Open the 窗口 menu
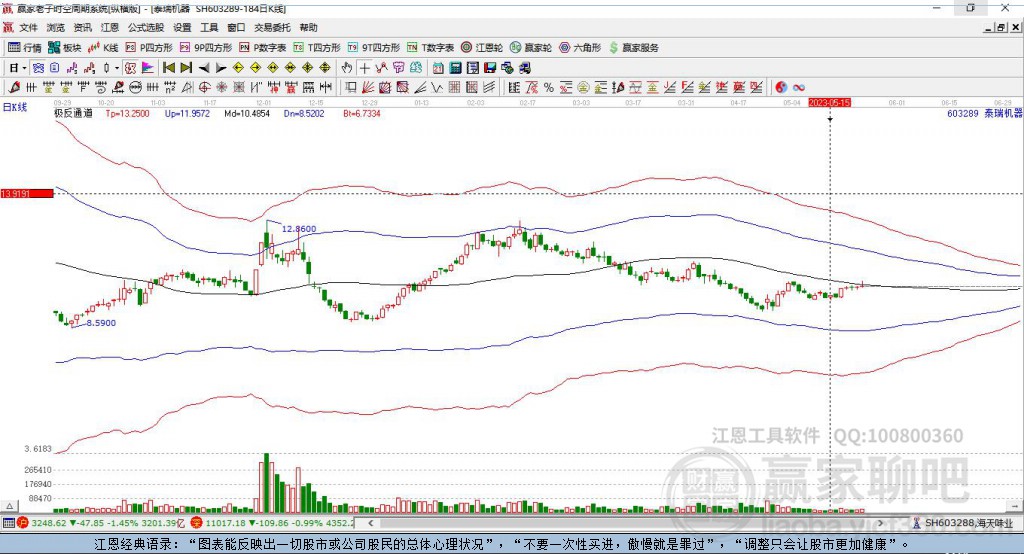Screen dimensions: 1024x554 click(x=236, y=27)
